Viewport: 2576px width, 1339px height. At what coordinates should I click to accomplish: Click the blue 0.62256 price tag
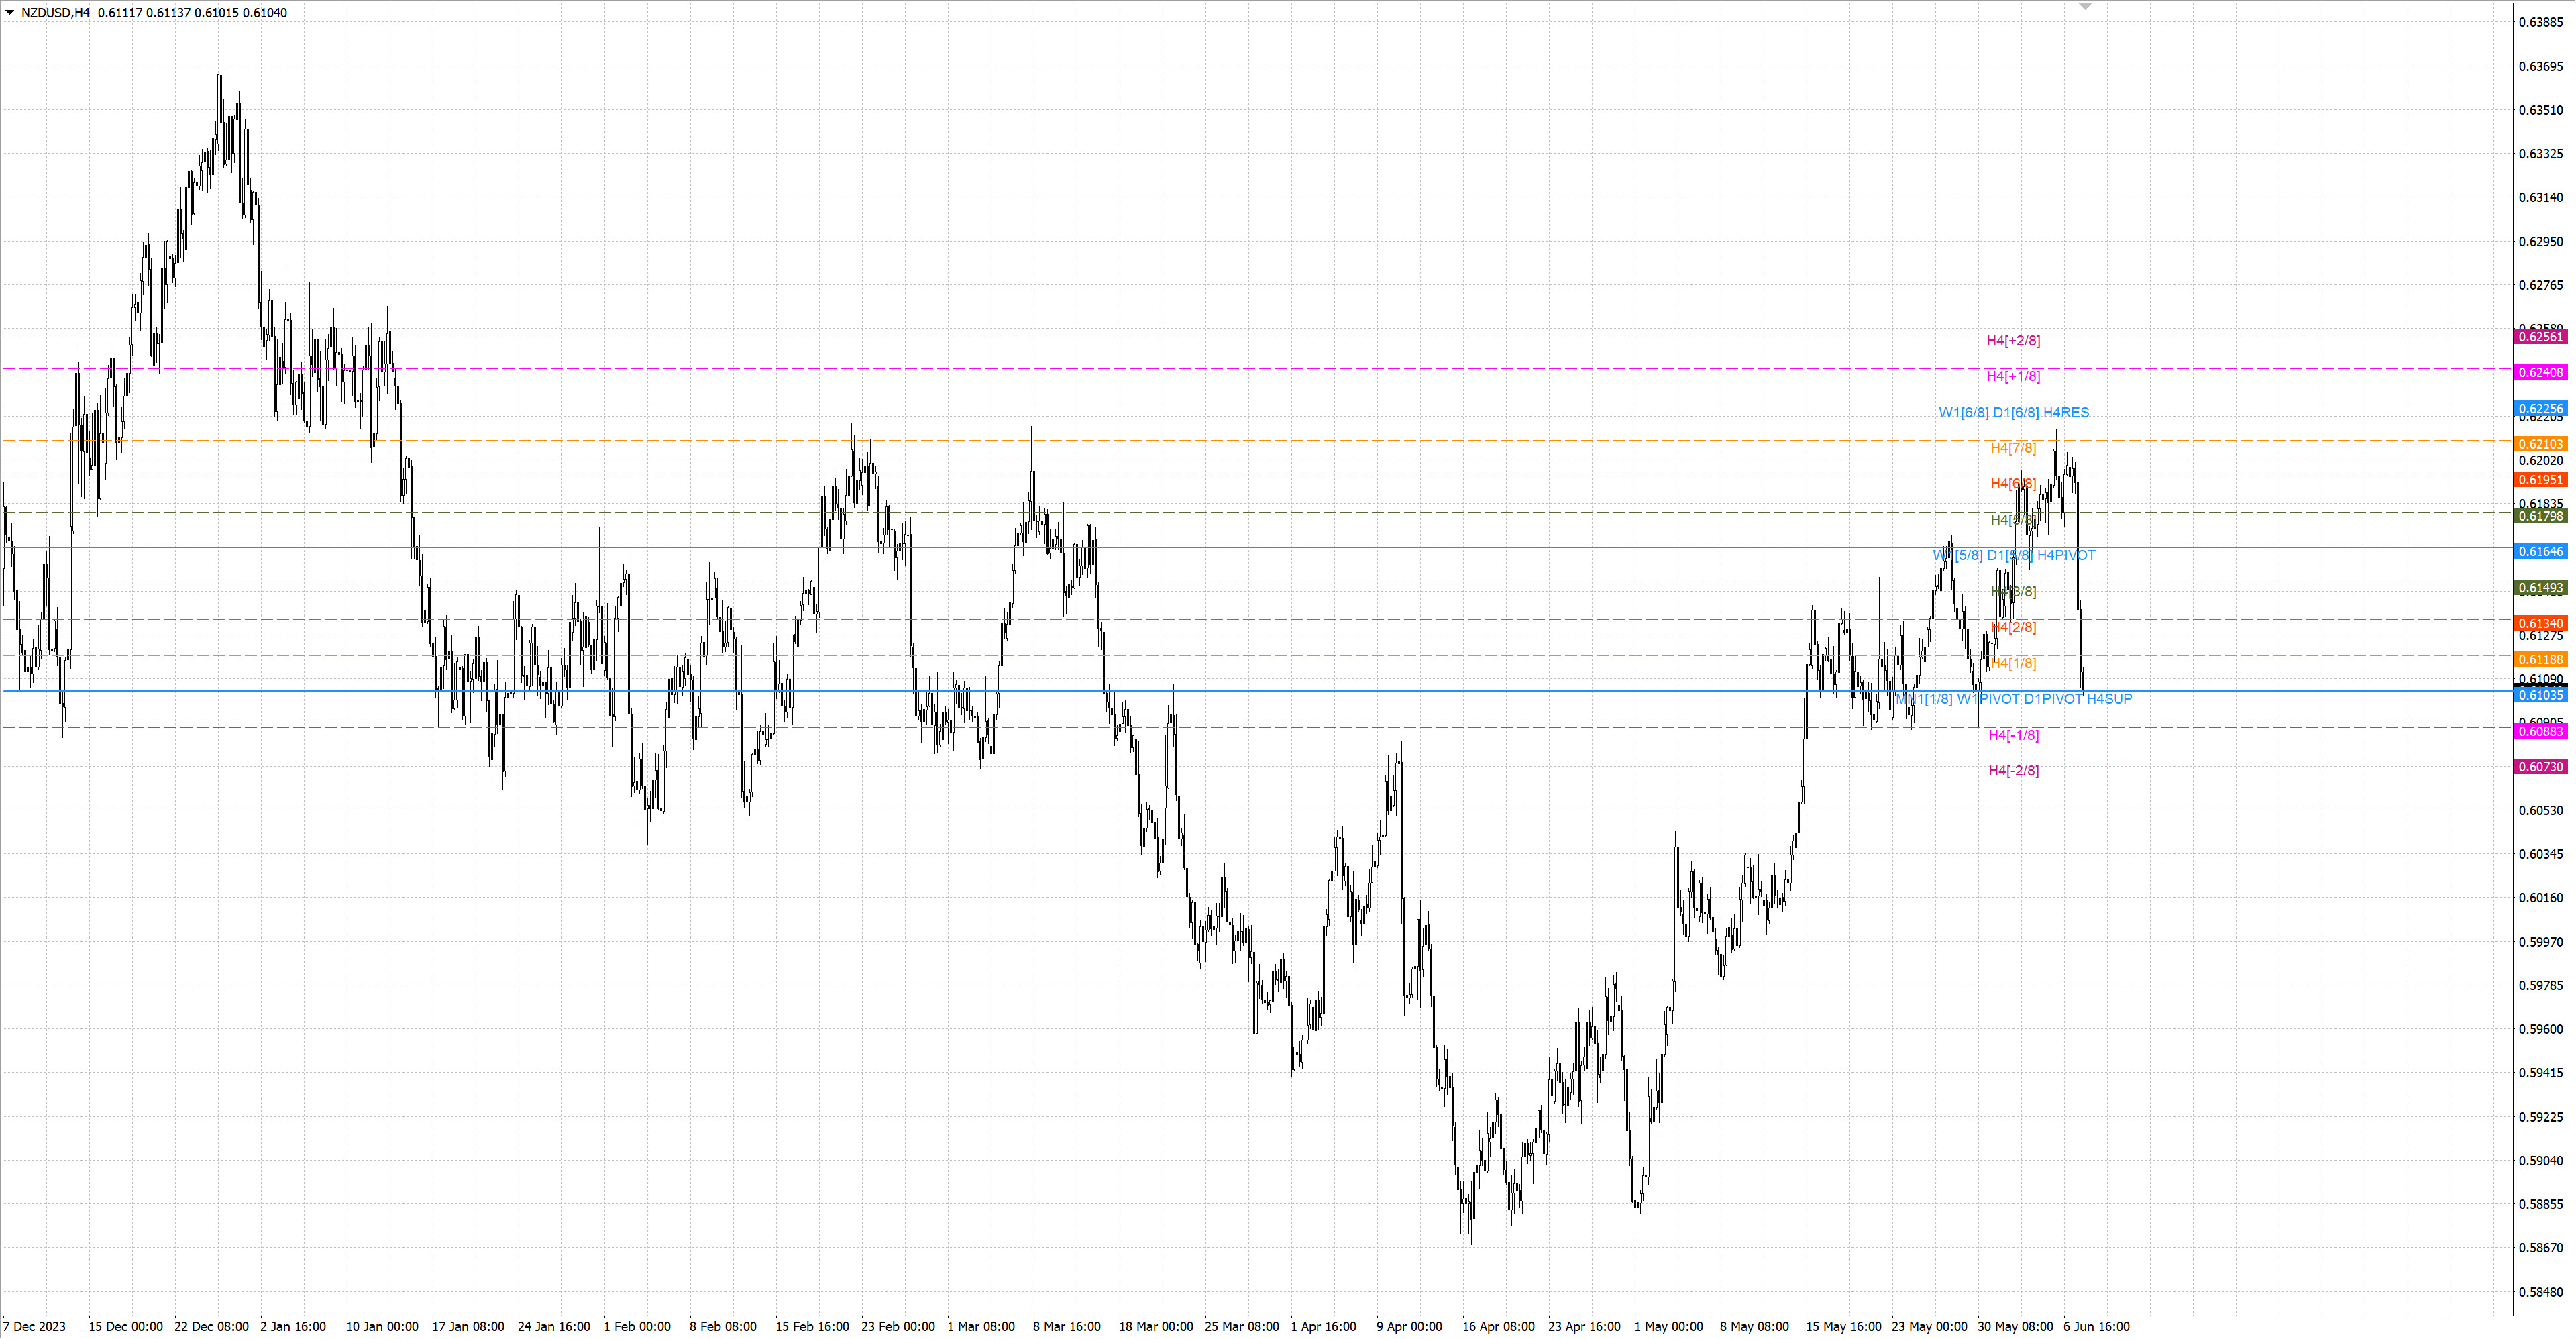(x=2540, y=408)
